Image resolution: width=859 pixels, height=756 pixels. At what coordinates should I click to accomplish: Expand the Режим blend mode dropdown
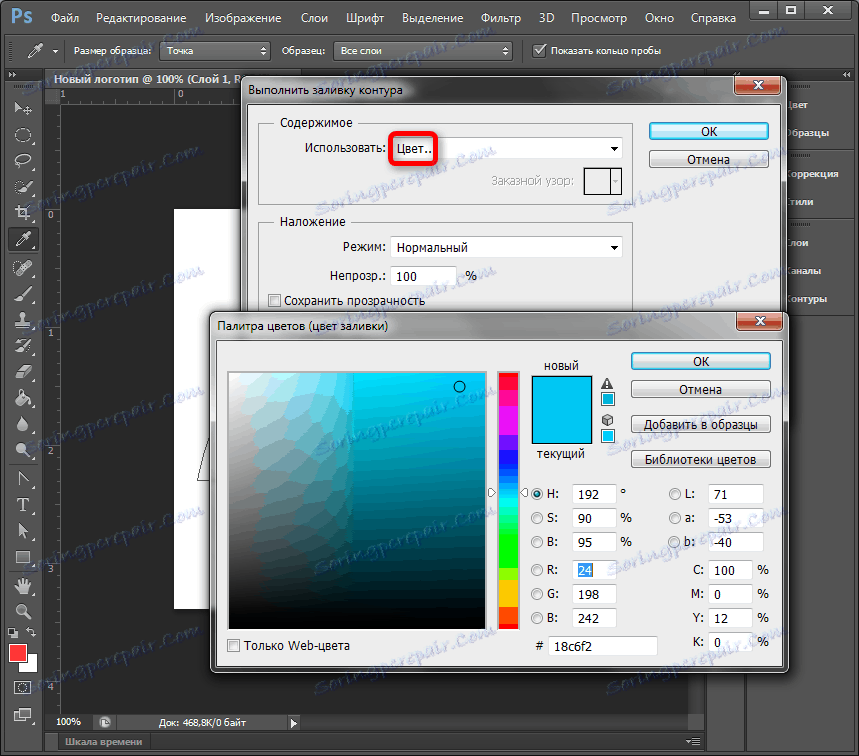505,247
